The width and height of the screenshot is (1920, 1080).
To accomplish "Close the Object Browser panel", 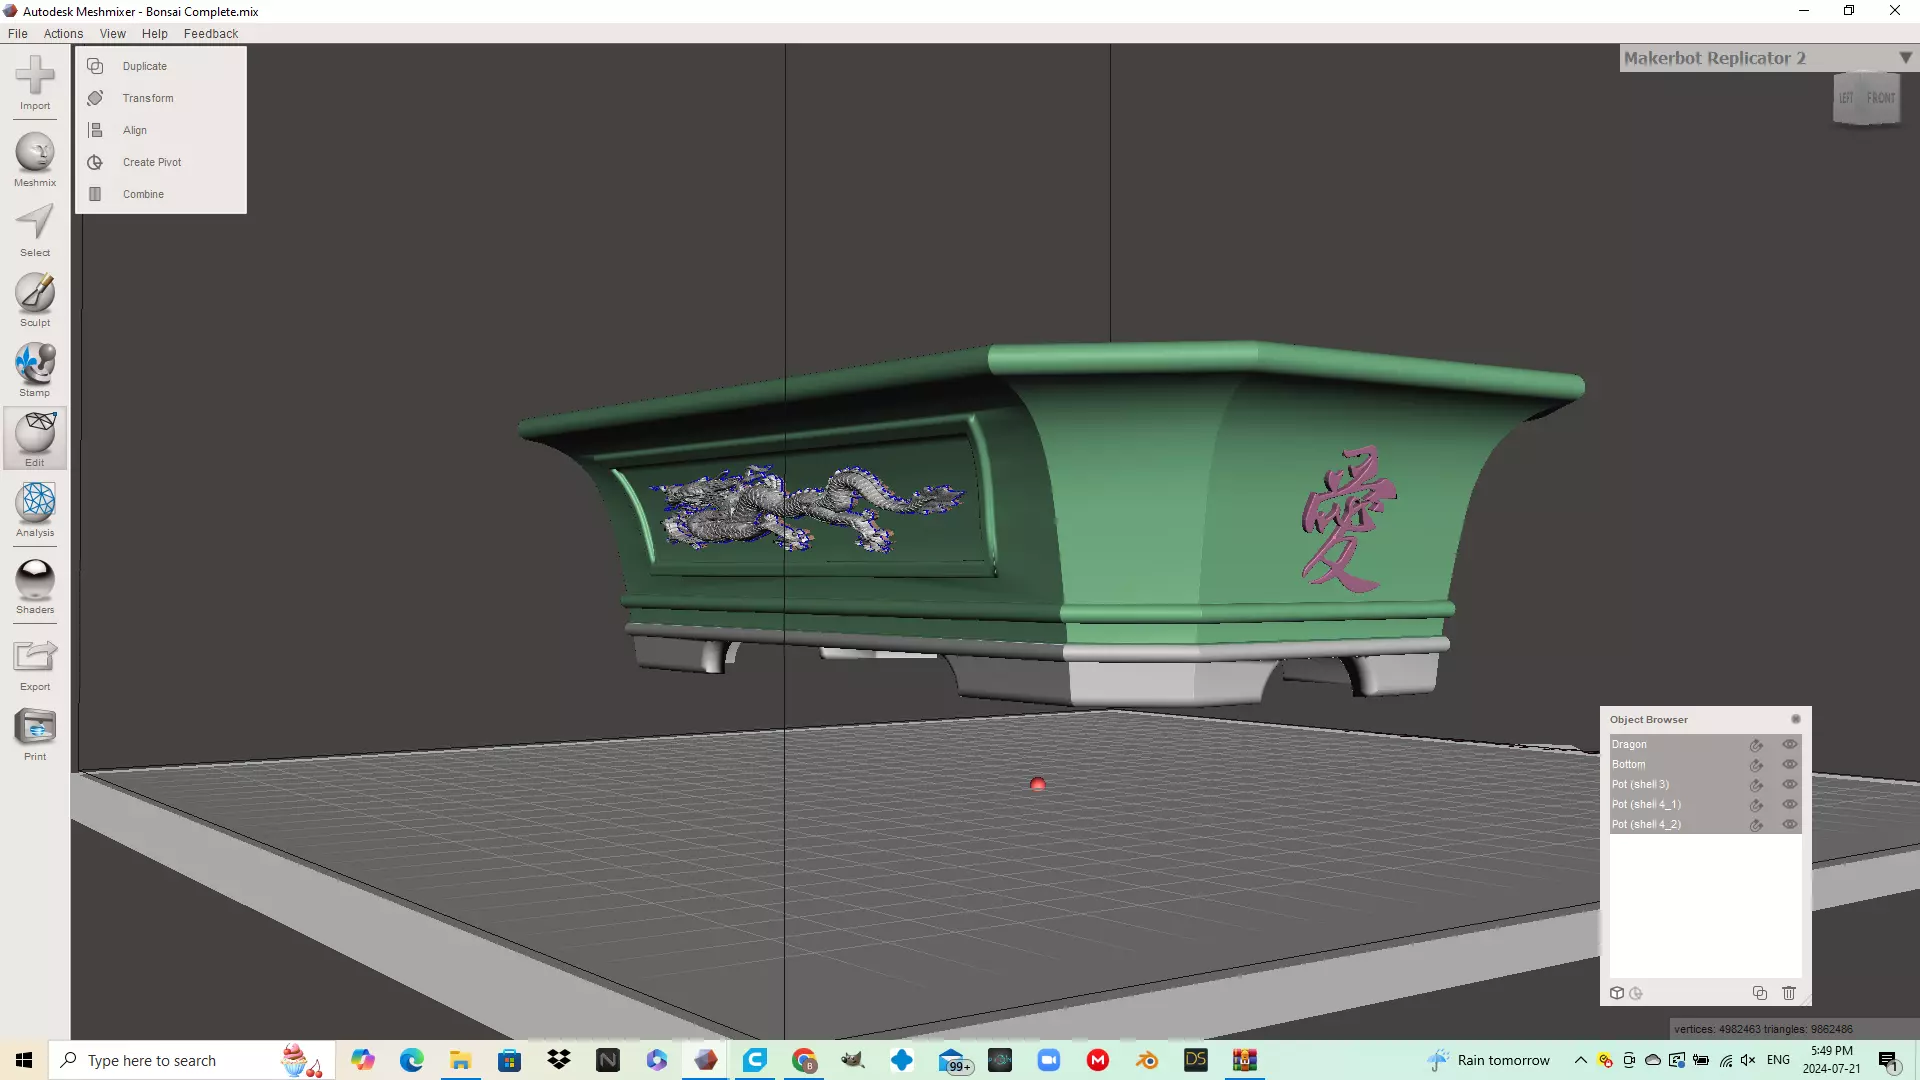I will [1796, 719].
